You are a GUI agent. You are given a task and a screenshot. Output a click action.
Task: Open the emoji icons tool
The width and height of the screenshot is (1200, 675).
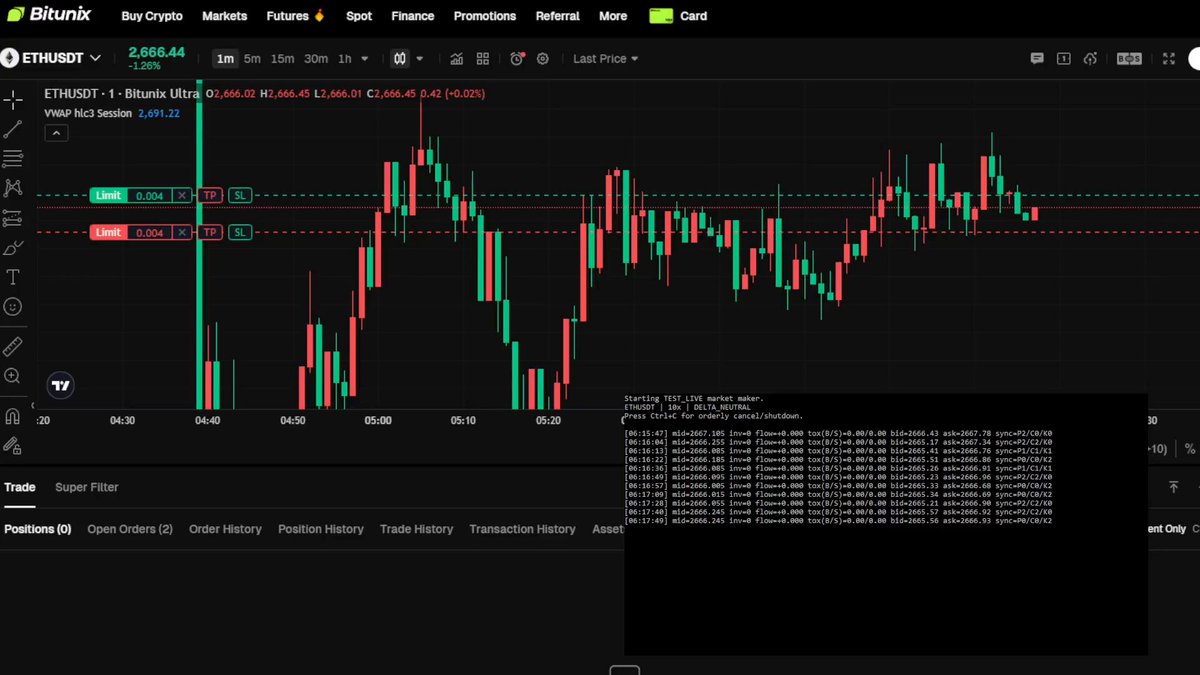[x=13, y=307]
